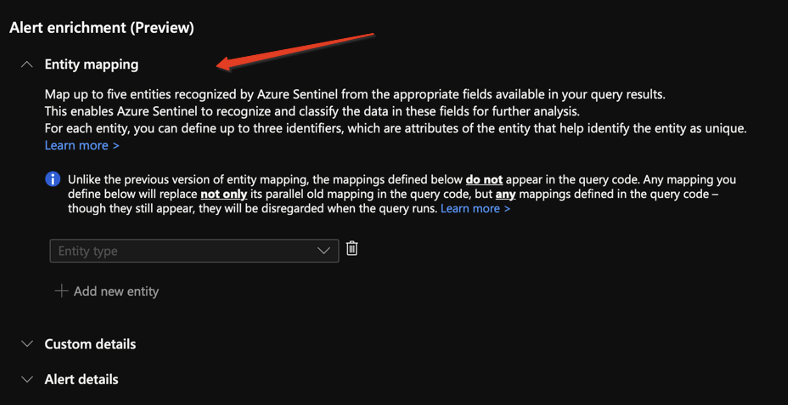Click the plus icon beside Add new entity

61,291
